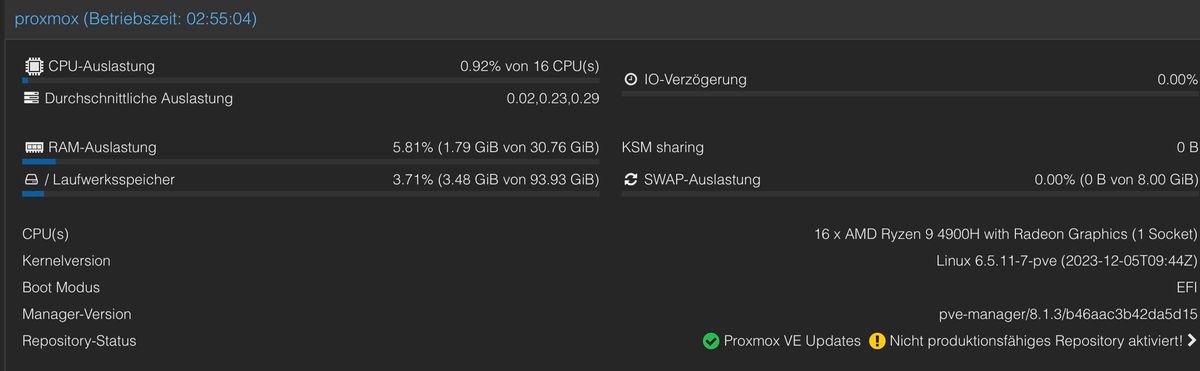This screenshot has width=1200, height=371.
Task: Click the disk icon beside Laufwerksspeicher
Action: tap(31, 180)
